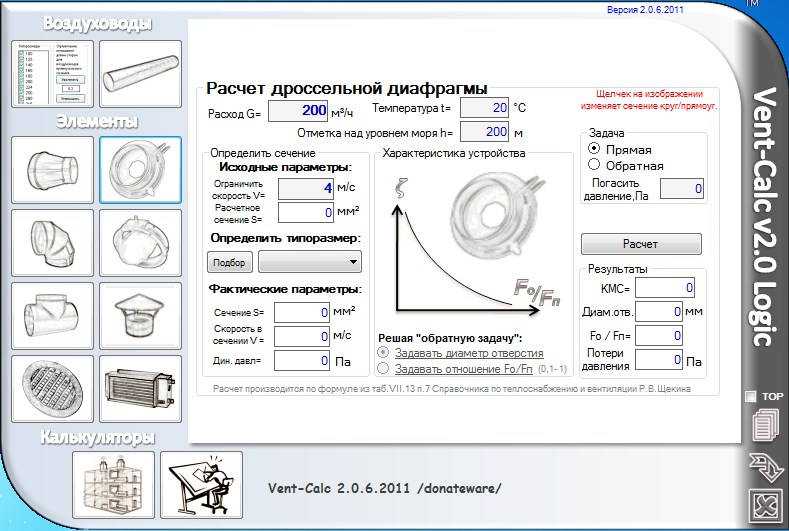
Task: Click the red hint about changing section
Action: (x=650, y=100)
